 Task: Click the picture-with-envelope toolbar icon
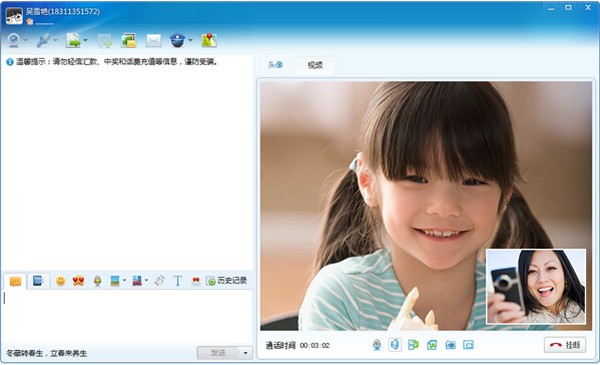[x=129, y=40]
